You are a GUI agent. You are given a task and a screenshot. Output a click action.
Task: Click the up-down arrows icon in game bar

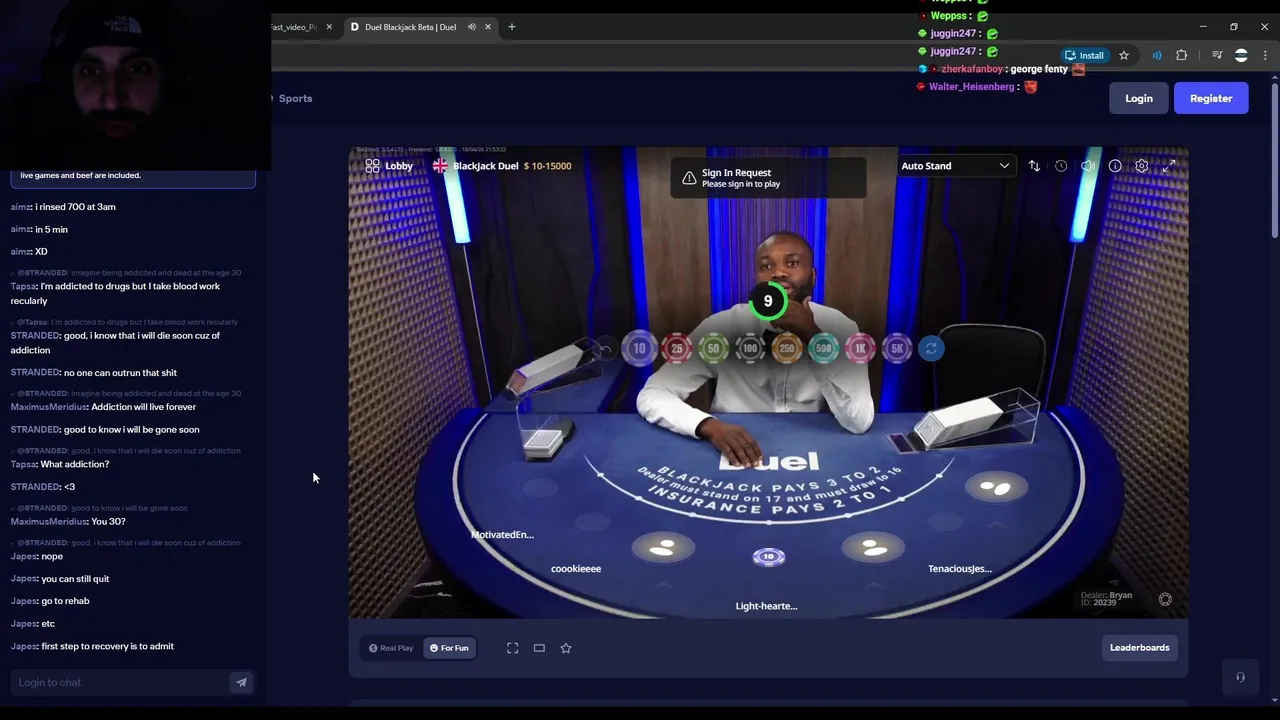[x=1034, y=166]
